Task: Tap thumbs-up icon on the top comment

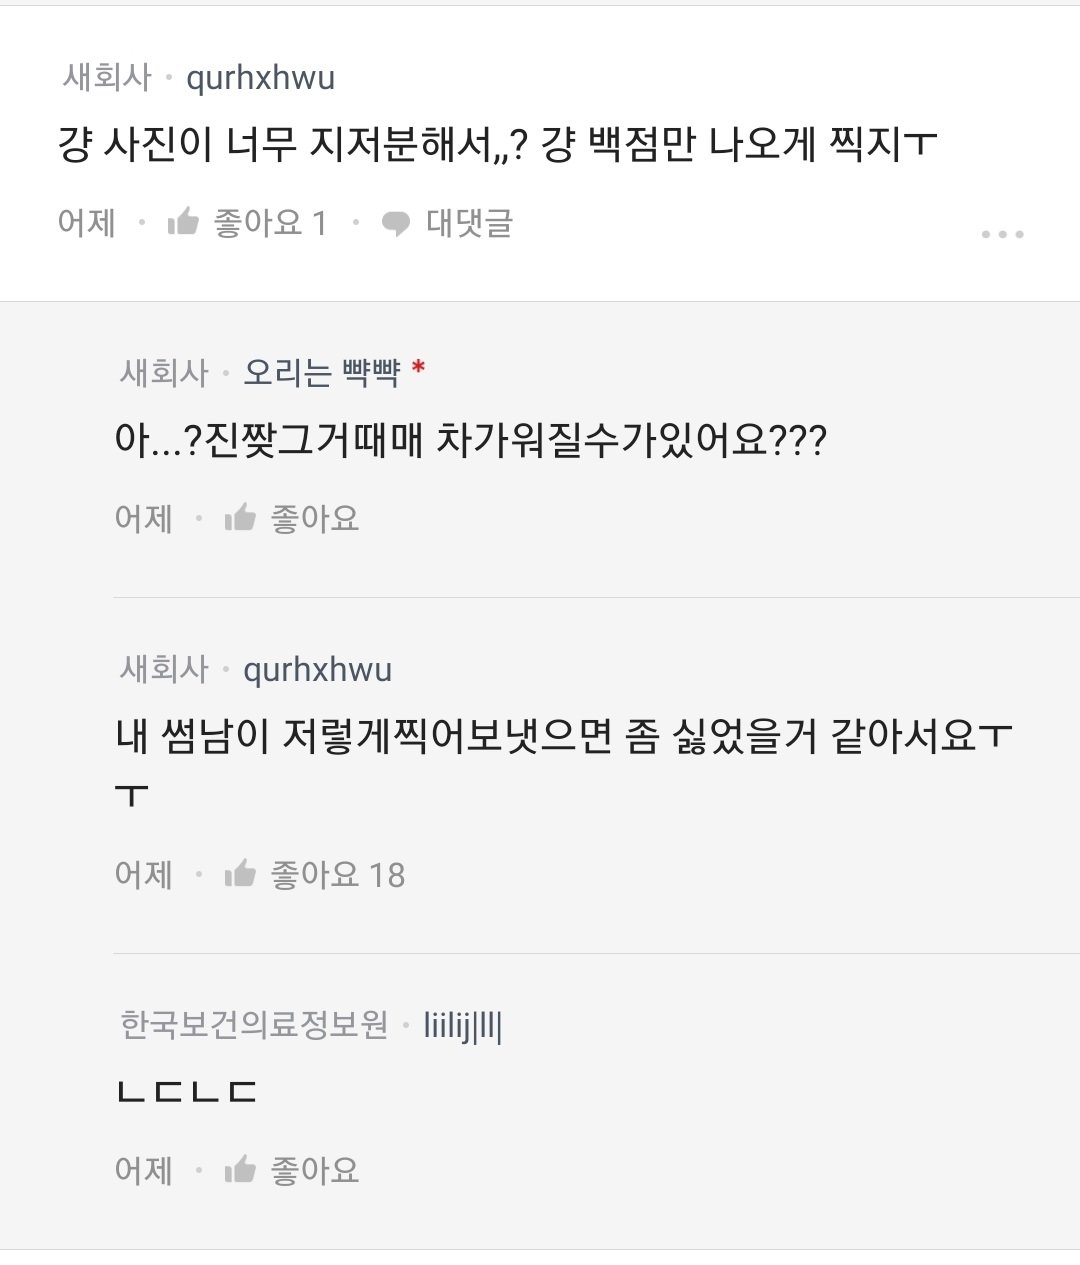Action: coord(183,222)
